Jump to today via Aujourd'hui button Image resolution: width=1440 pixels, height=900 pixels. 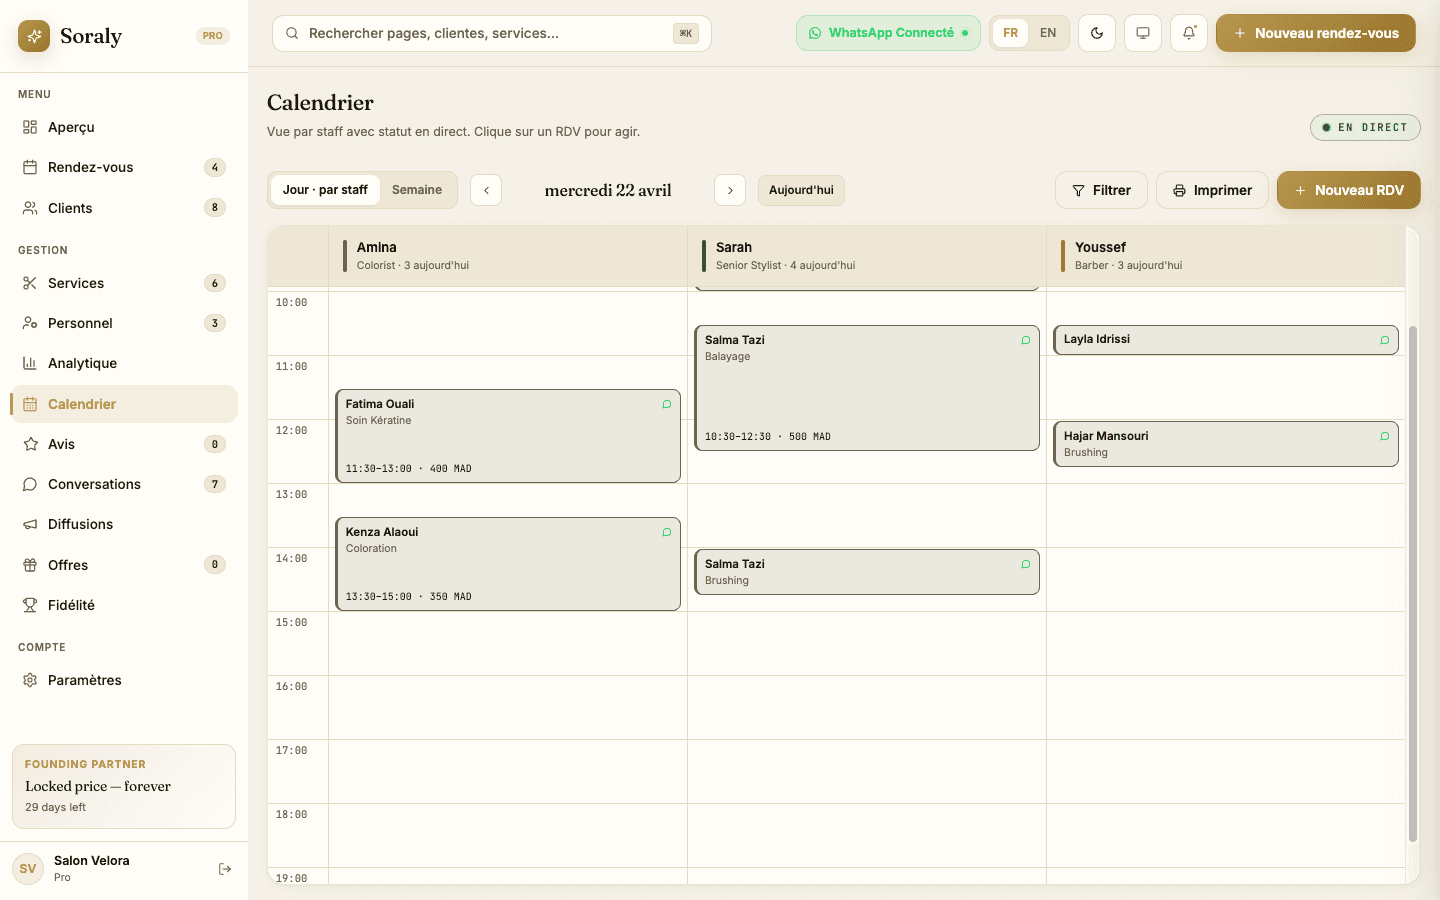tap(801, 190)
